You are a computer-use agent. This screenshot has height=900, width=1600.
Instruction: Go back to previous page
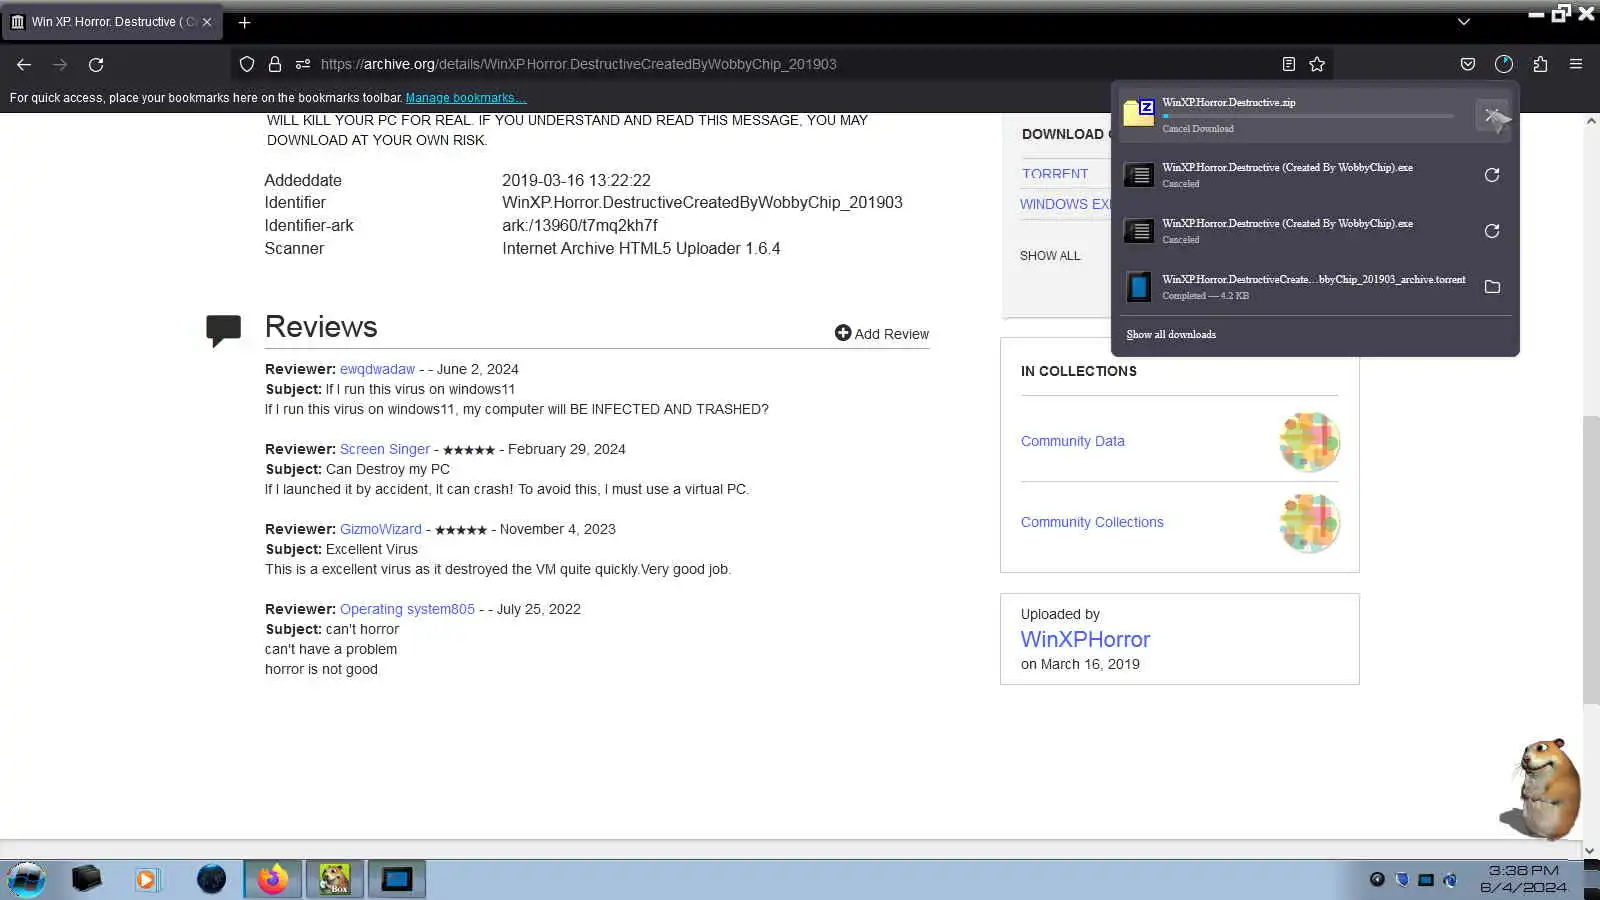click(x=24, y=64)
